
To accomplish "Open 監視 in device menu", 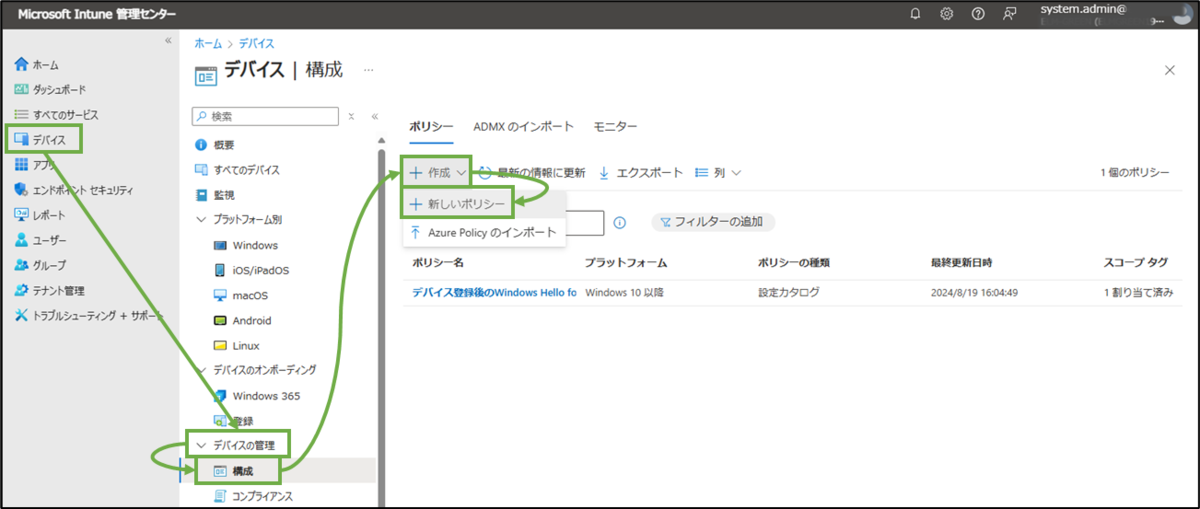I will (x=213, y=195).
